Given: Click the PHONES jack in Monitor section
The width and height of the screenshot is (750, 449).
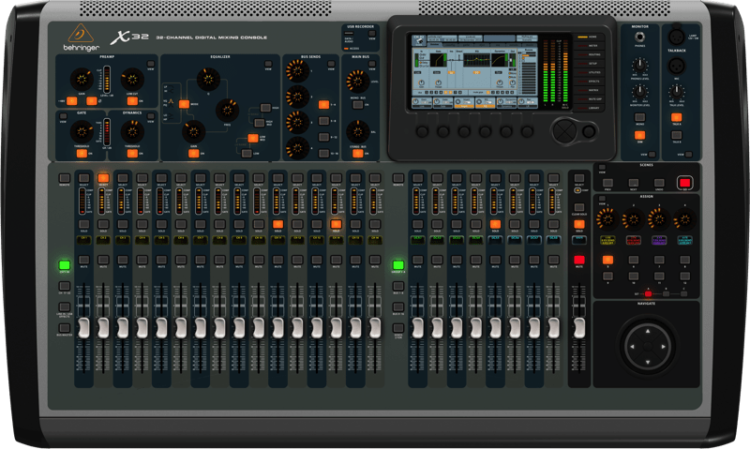Looking at the screenshot, I should pyautogui.click(x=640, y=36).
